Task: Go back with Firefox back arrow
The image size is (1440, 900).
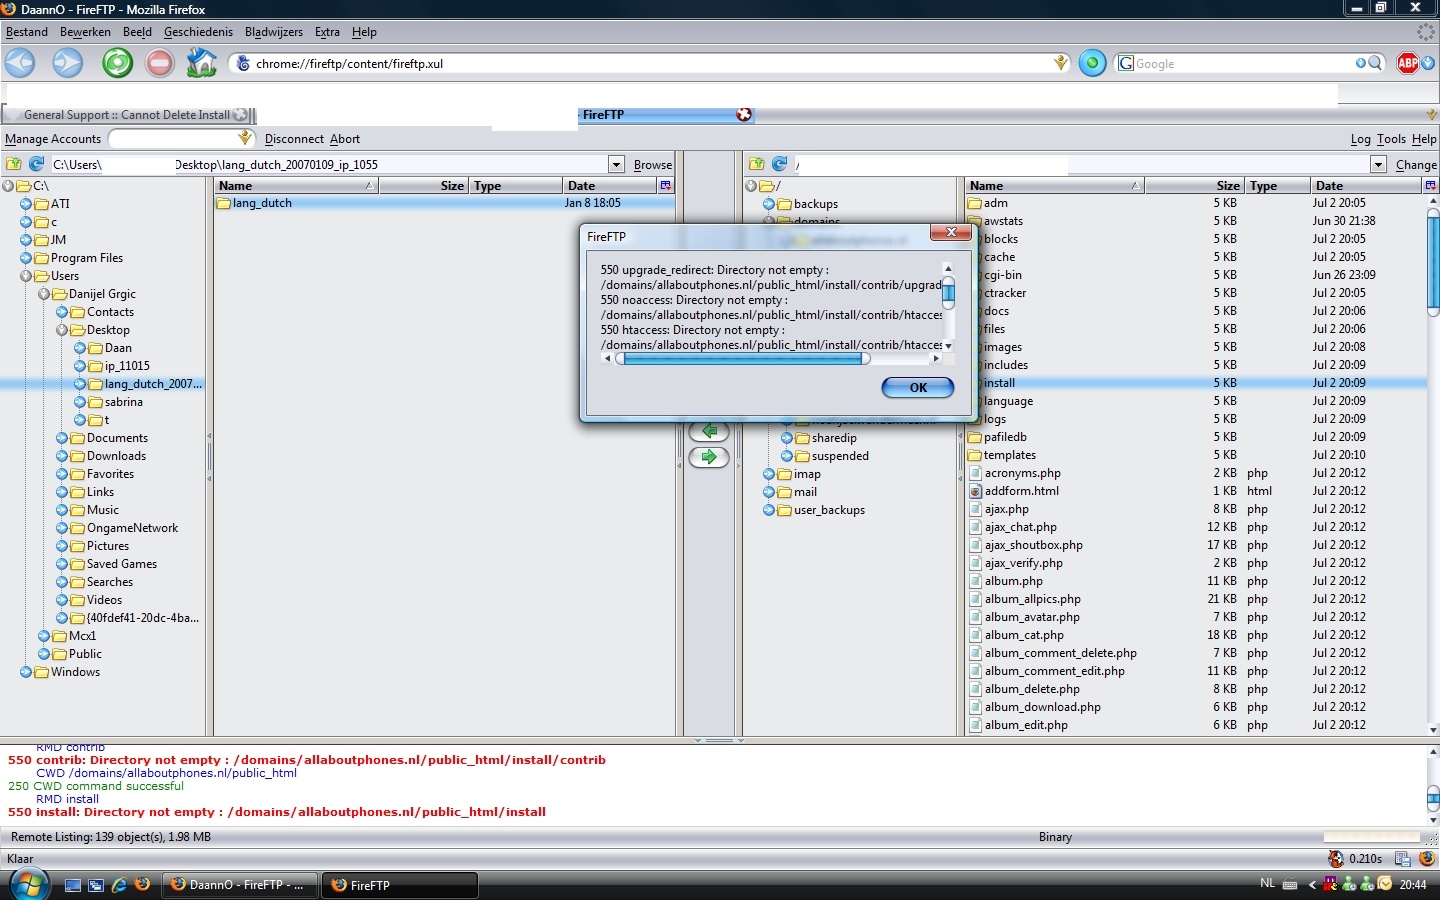Action: tap(20, 63)
